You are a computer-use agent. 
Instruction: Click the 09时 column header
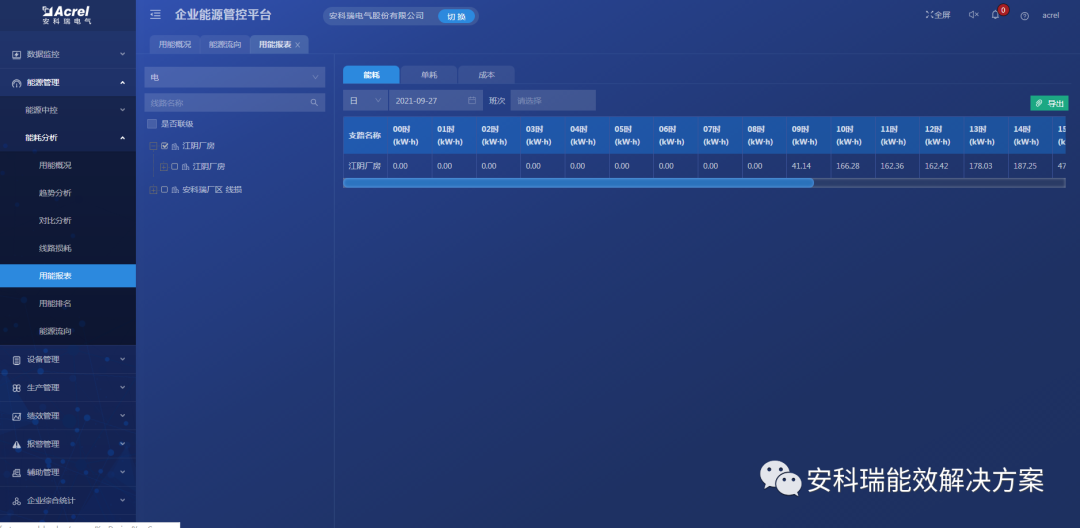809,135
